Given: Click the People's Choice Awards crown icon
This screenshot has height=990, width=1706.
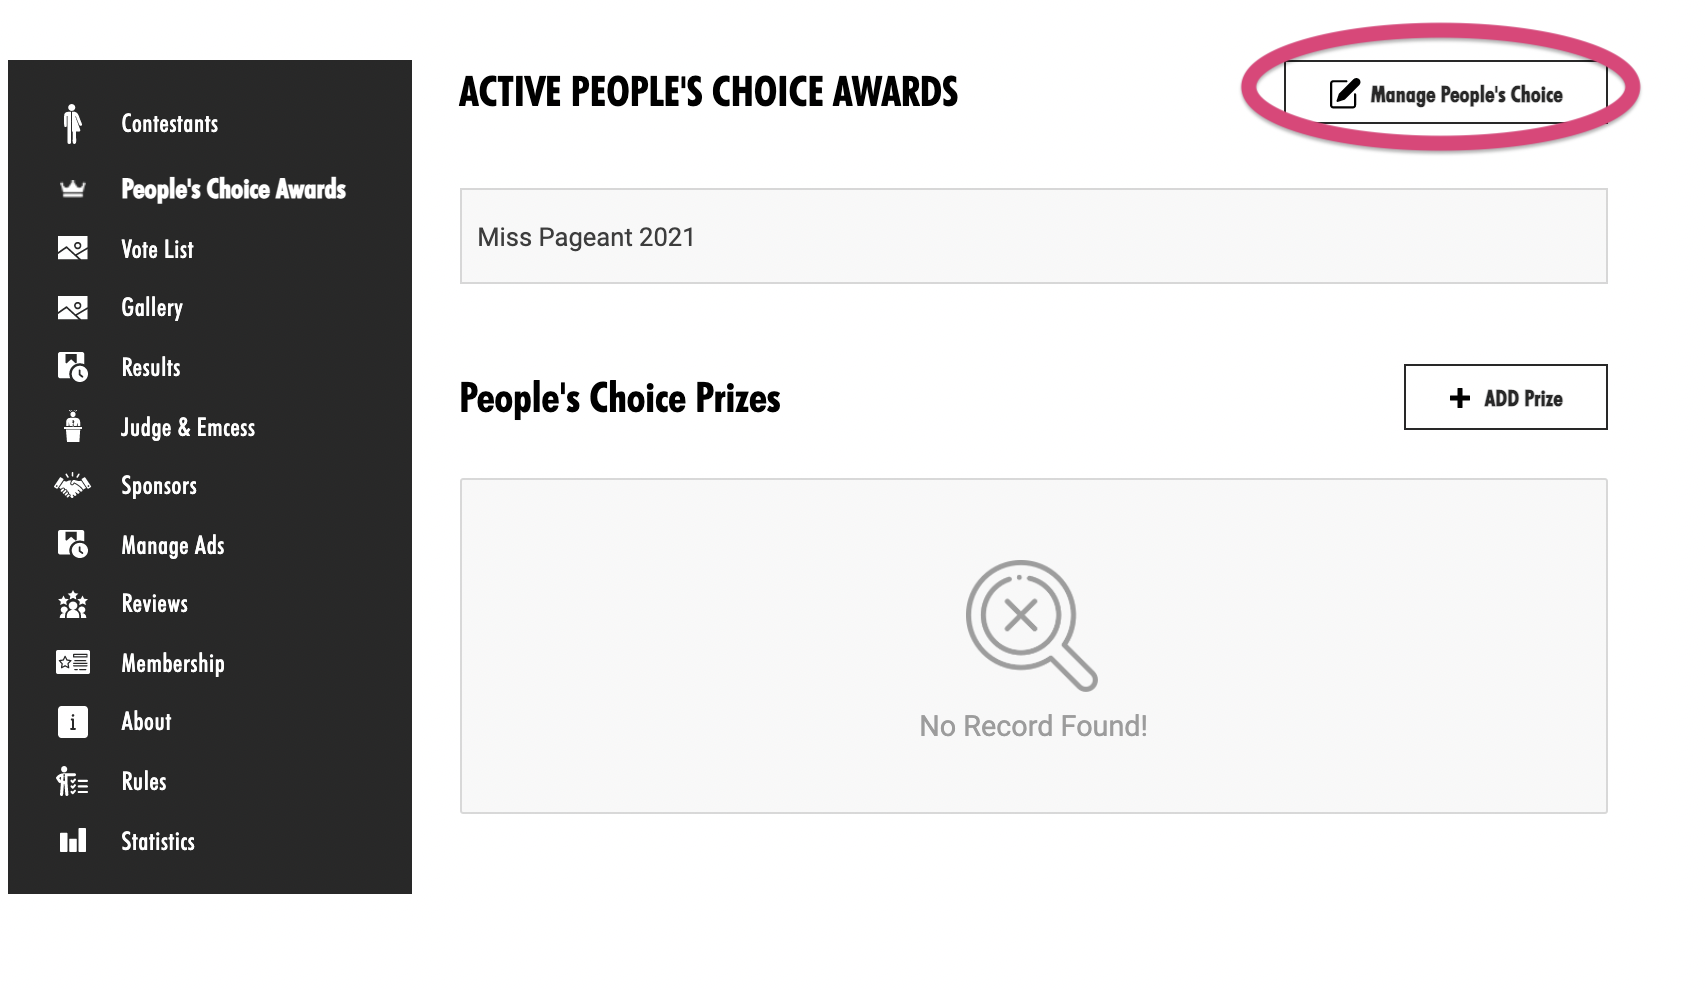Looking at the screenshot, I should pos(73,189).
